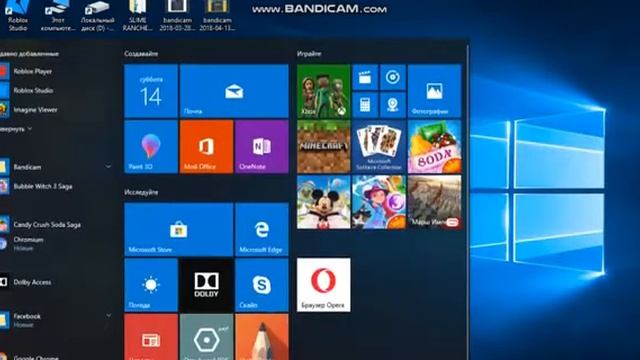The height and width of the screenshot is (360, 640).
Task: Select the Roblox Studio desktop shortcut
Action: coord(18,16)
